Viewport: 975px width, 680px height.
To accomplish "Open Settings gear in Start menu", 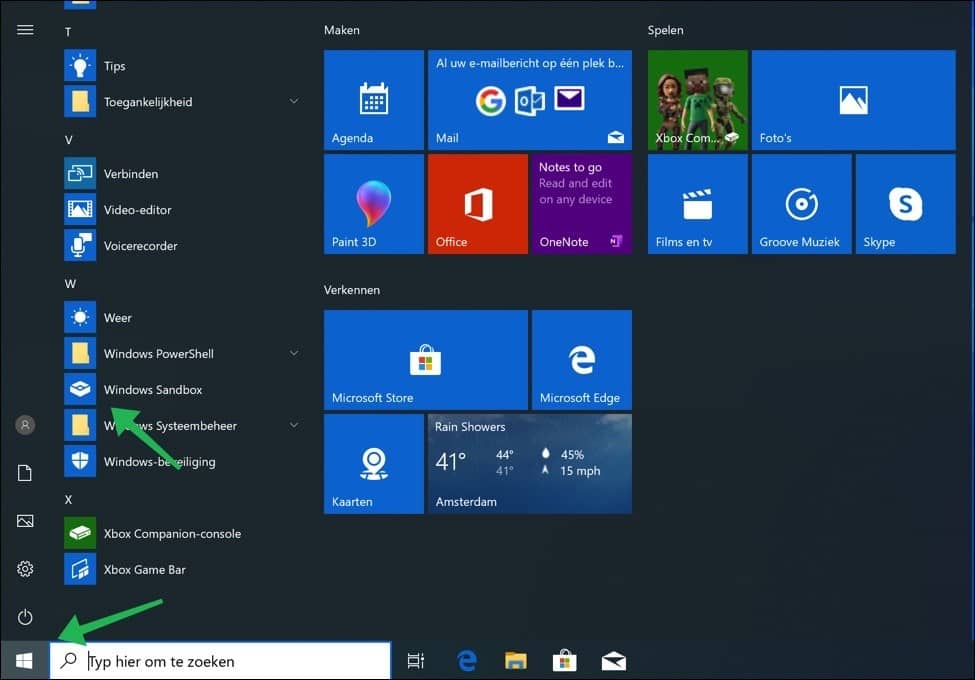I will click(x=25, y=569).
